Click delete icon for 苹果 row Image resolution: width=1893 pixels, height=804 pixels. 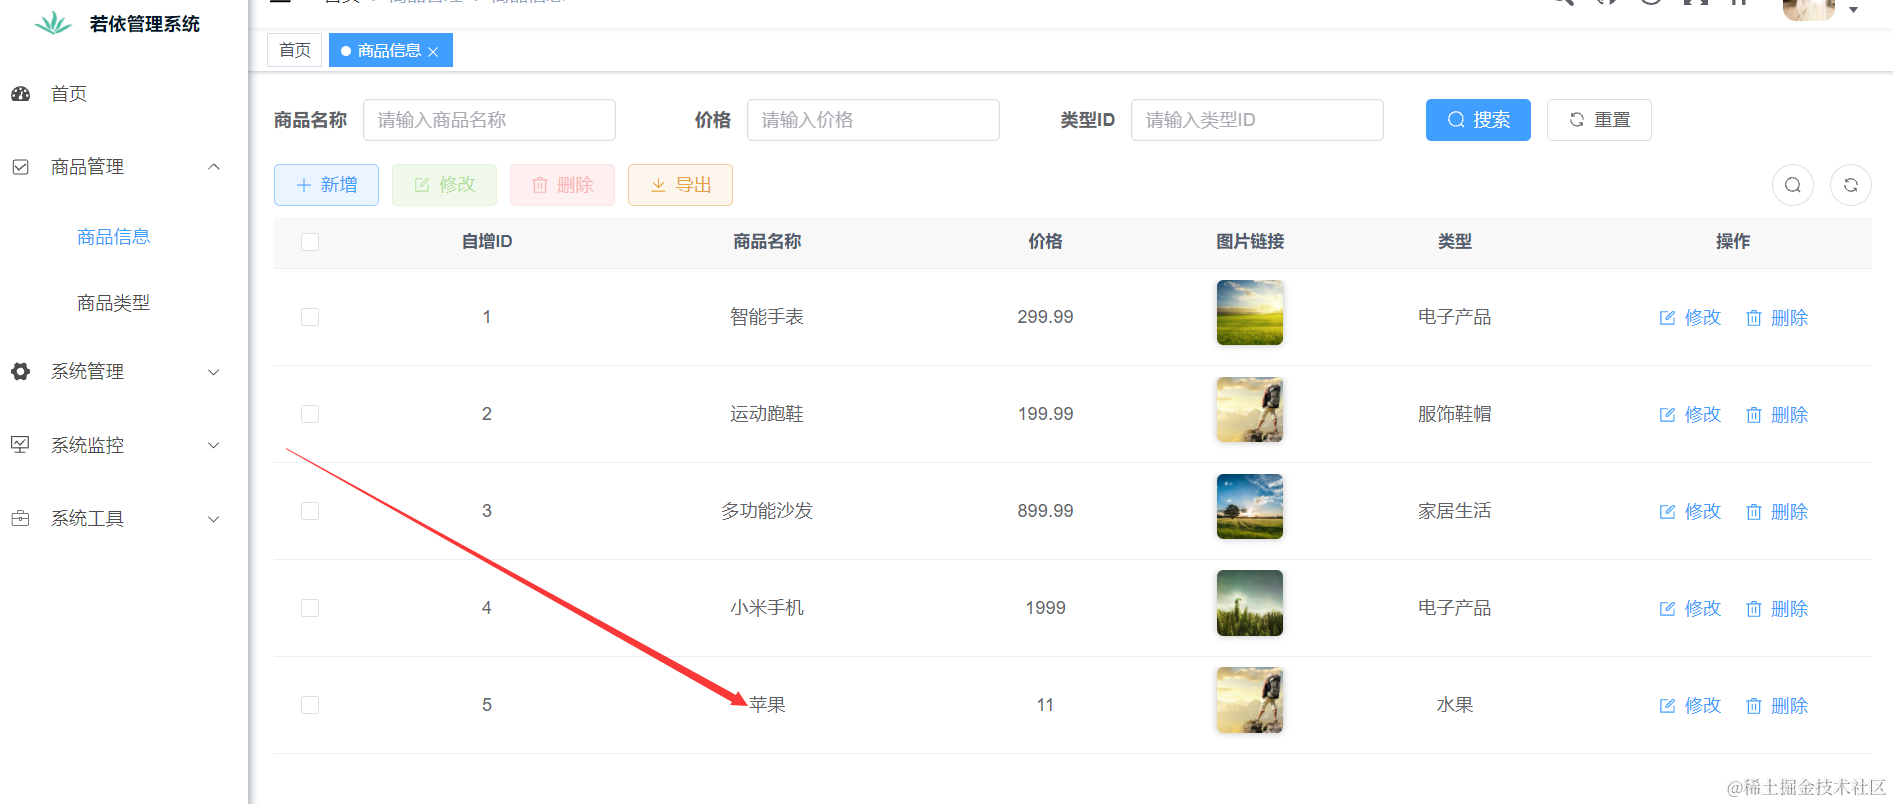[1753, 706]
